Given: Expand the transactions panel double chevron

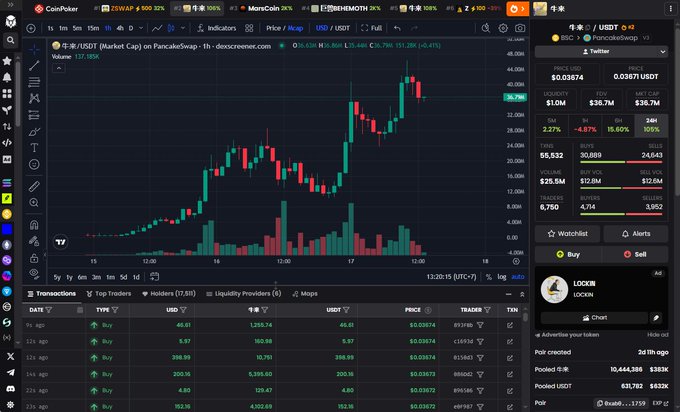Looking at the screenshot, I should [x=522, y=294].
